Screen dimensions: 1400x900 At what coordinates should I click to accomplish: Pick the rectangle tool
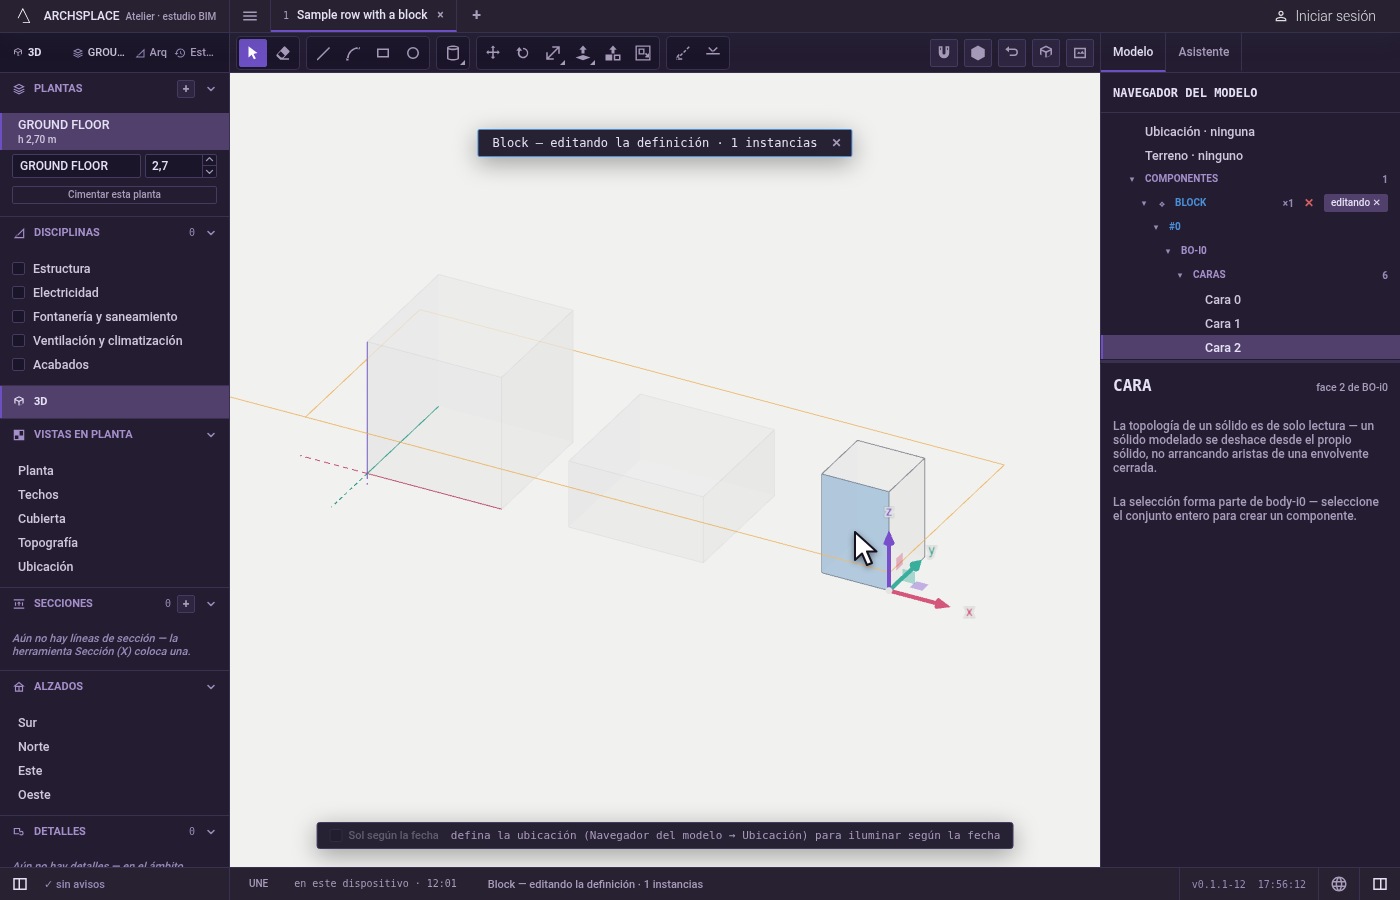tap(383, 53)
